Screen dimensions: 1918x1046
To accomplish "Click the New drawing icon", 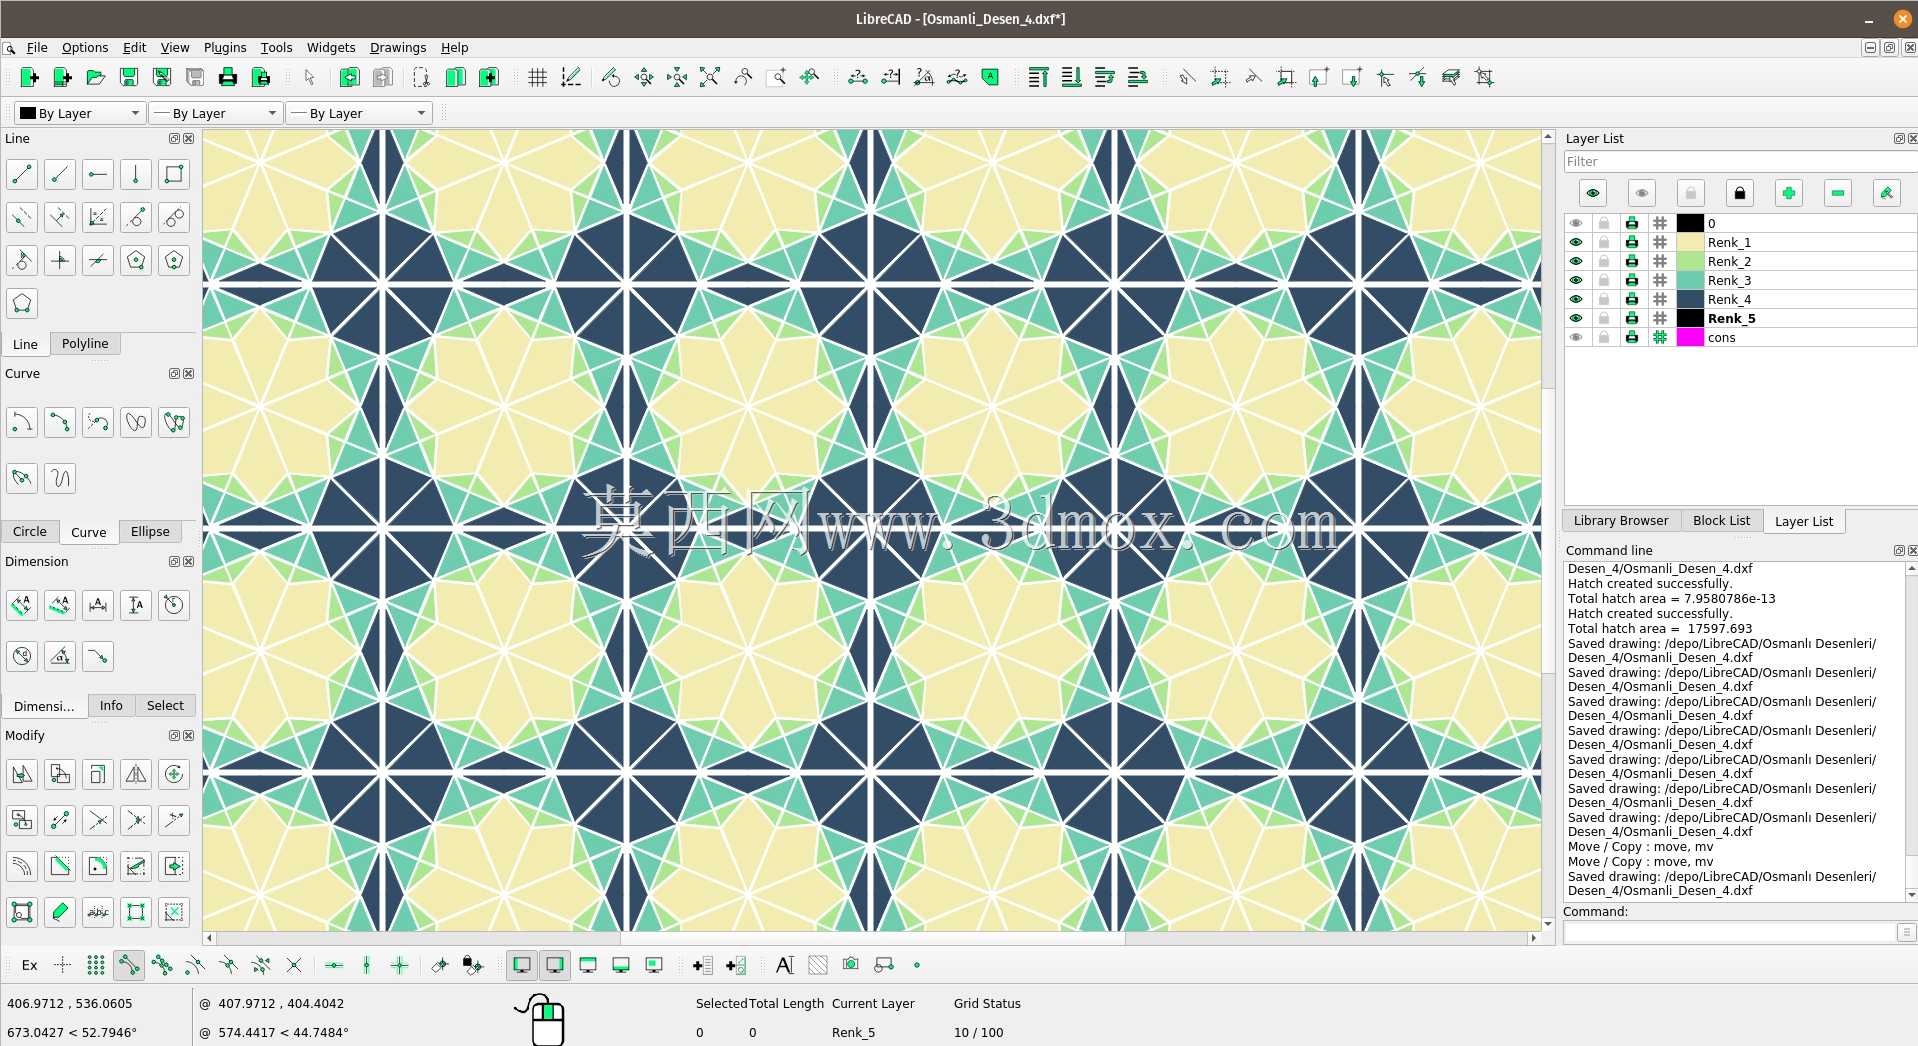I will pyautogui.click(x=29, y=77).
